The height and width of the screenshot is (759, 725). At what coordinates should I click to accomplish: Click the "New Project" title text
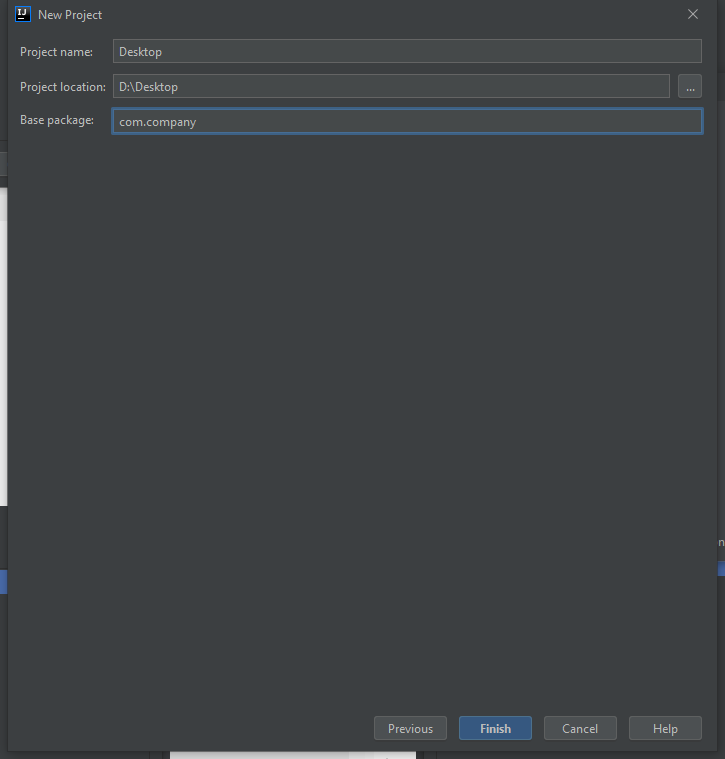click(x=70, y=15)
